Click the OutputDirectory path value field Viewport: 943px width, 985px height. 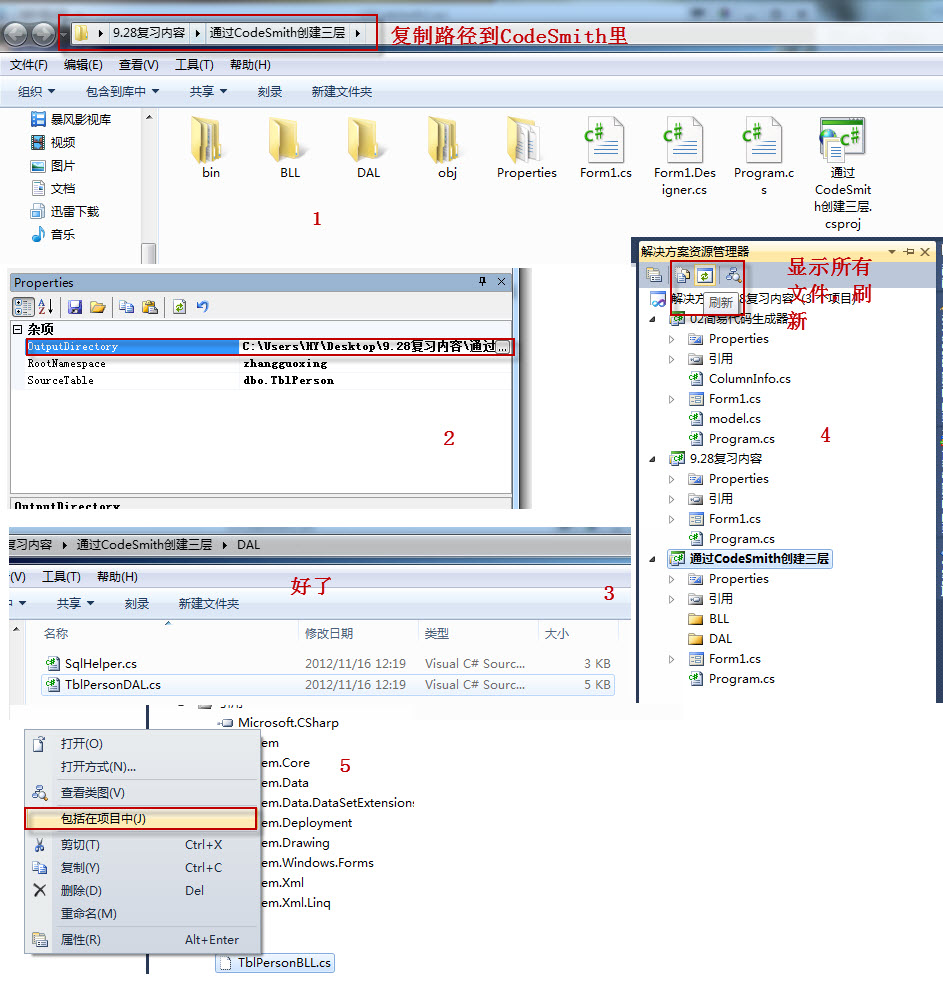pyautogui.click(x=368, y=347)
